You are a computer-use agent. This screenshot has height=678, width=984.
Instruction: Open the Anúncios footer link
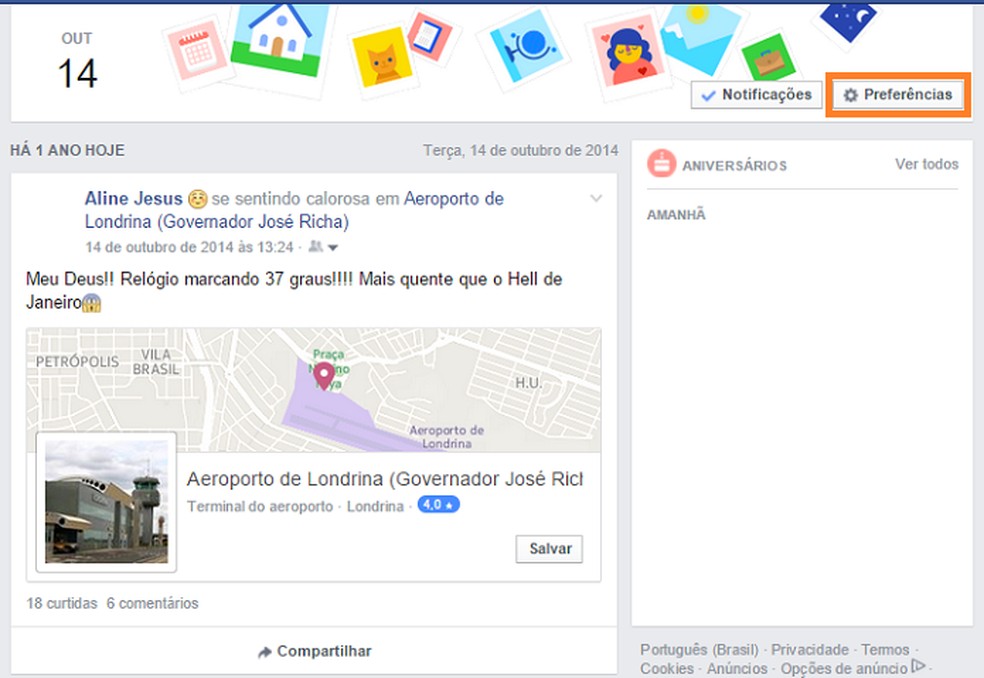(737, 669)
